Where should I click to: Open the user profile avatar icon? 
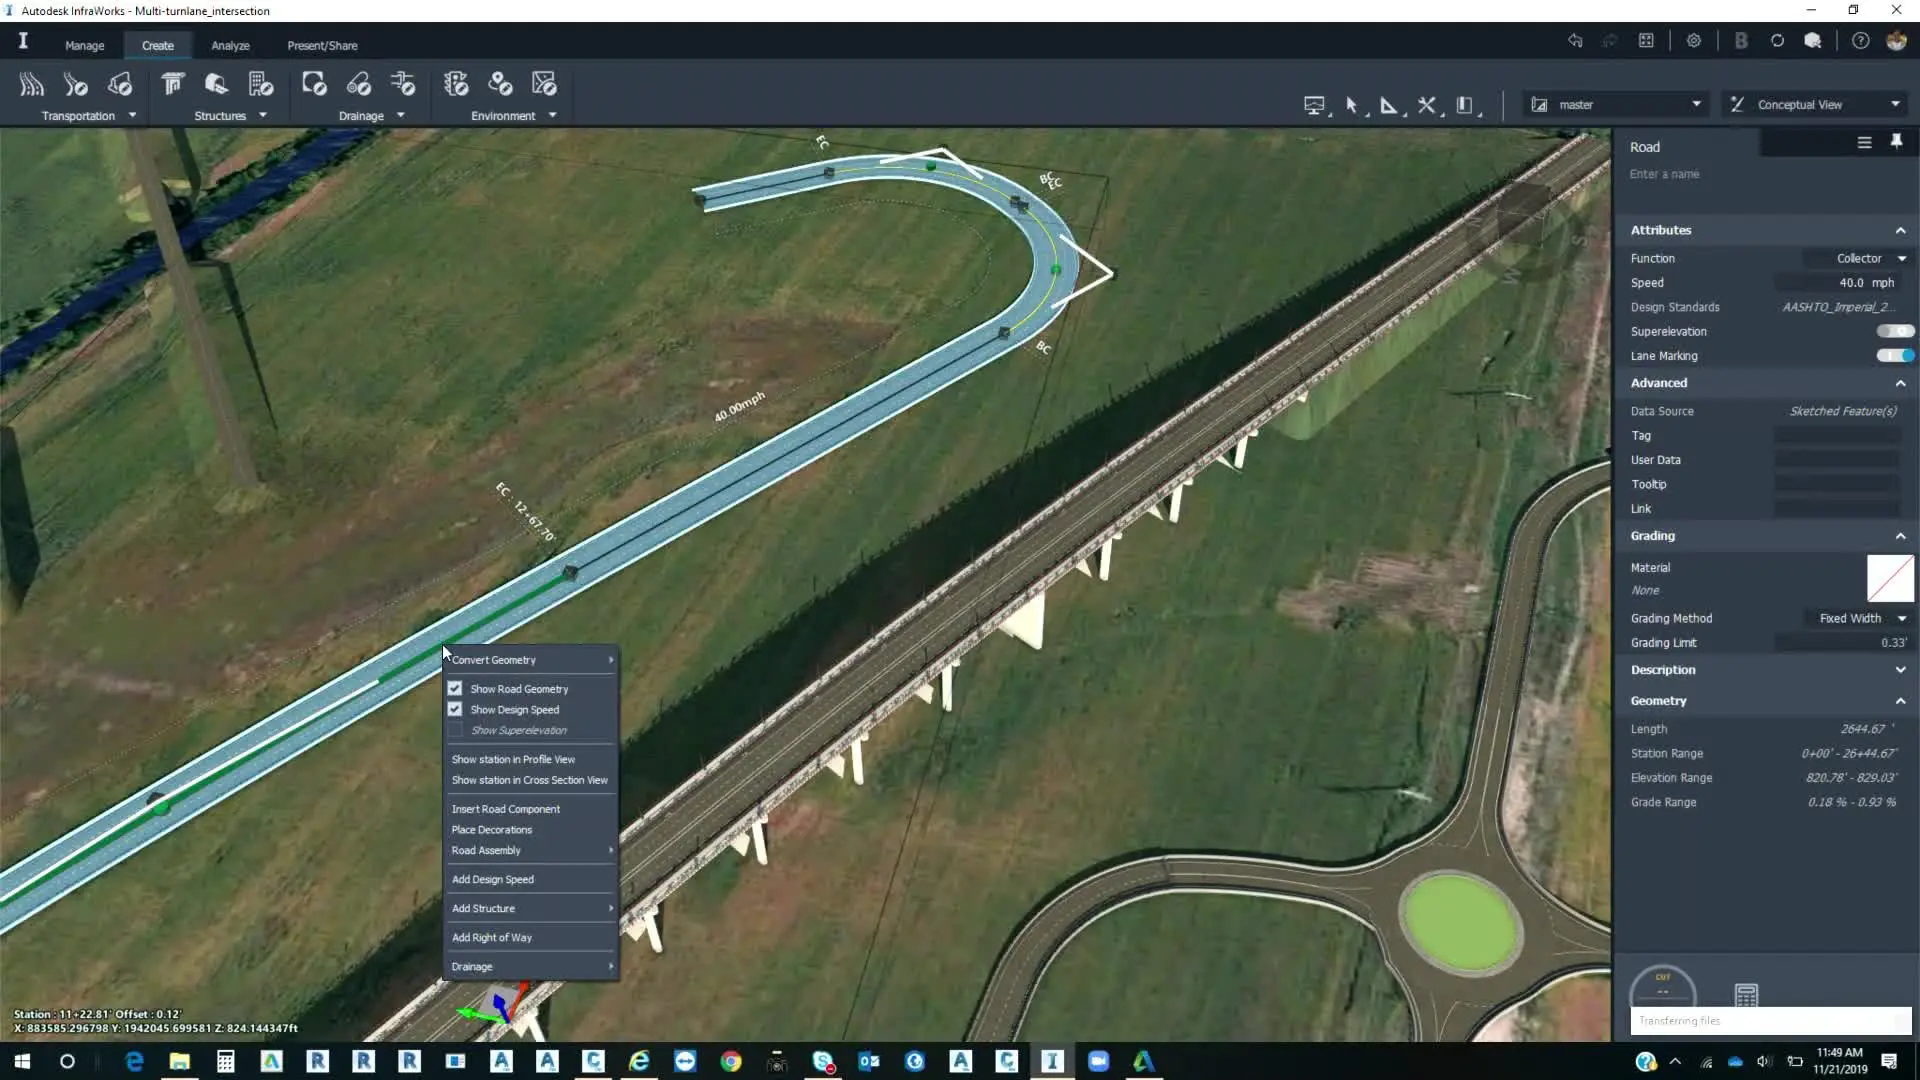tap(1896, 41)
